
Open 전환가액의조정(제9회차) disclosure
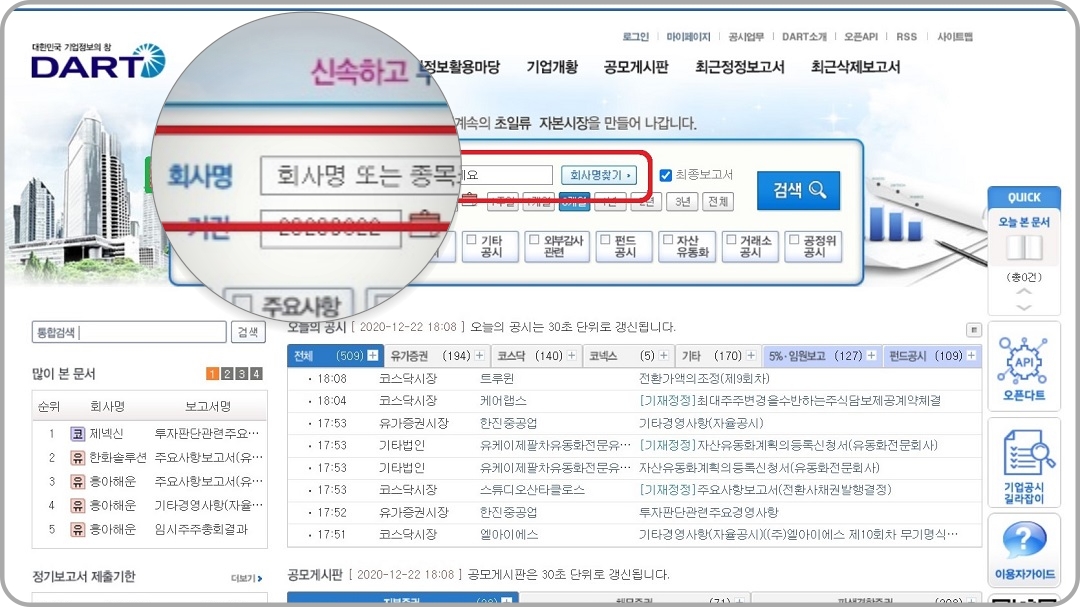[x=704, y=378]
